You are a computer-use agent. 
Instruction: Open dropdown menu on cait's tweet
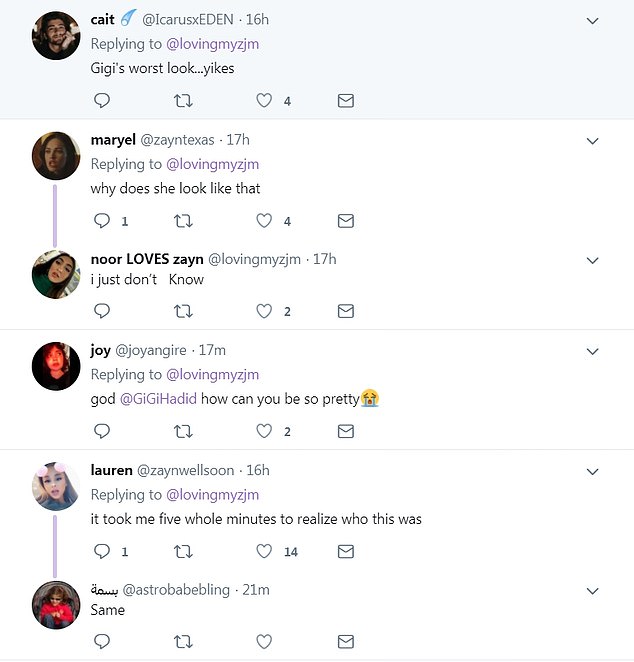click(x=592, y=21)
